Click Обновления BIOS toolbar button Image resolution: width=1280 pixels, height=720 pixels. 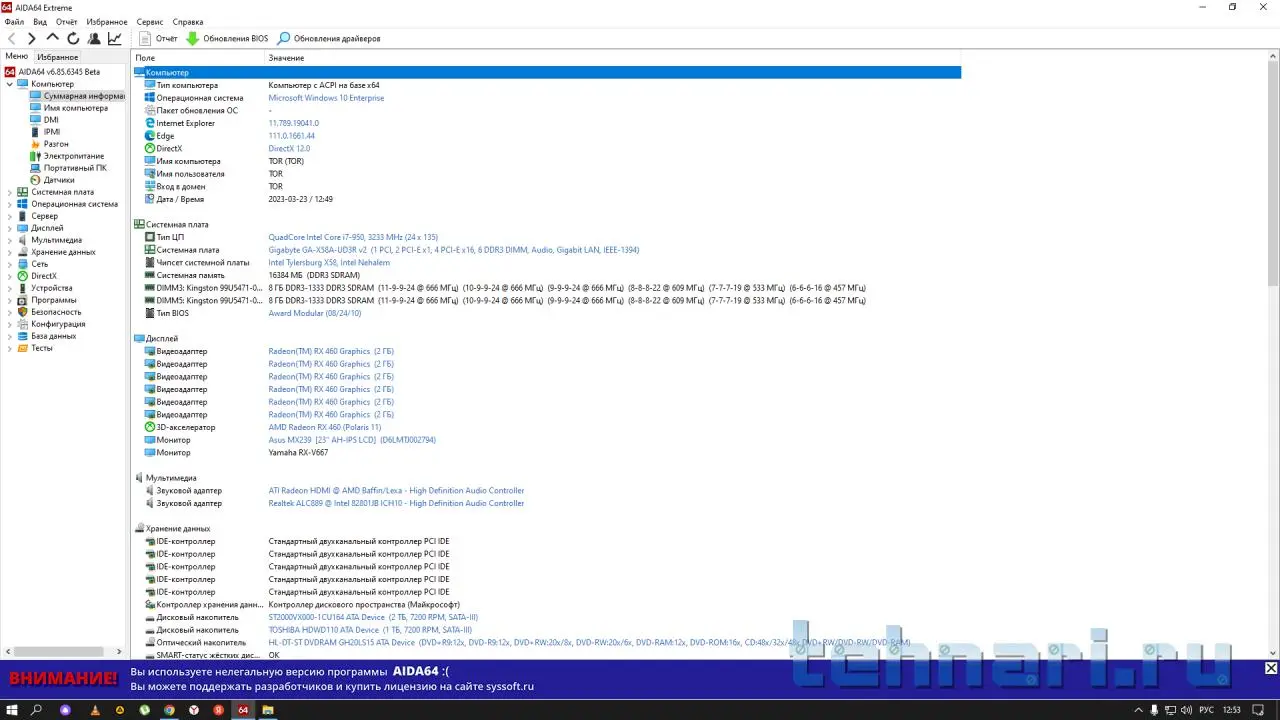point(227,39)
